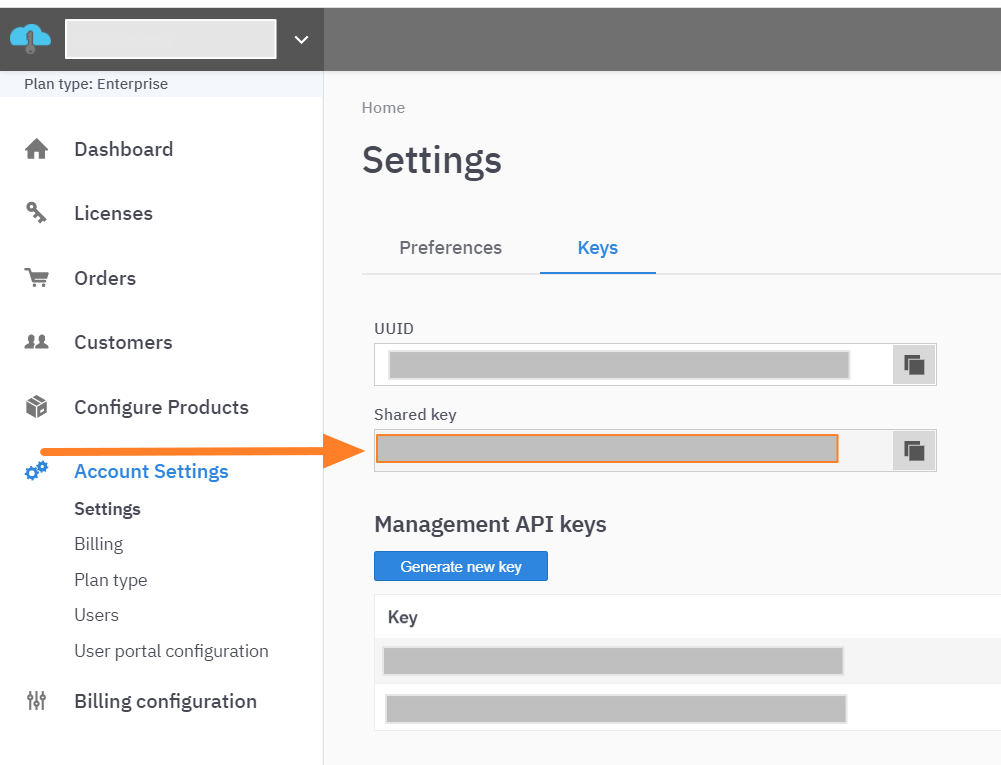The height and width of the screenshot is (765, 1001).
Task: Open Billing under Account Settings
Action: coord(98,544)
